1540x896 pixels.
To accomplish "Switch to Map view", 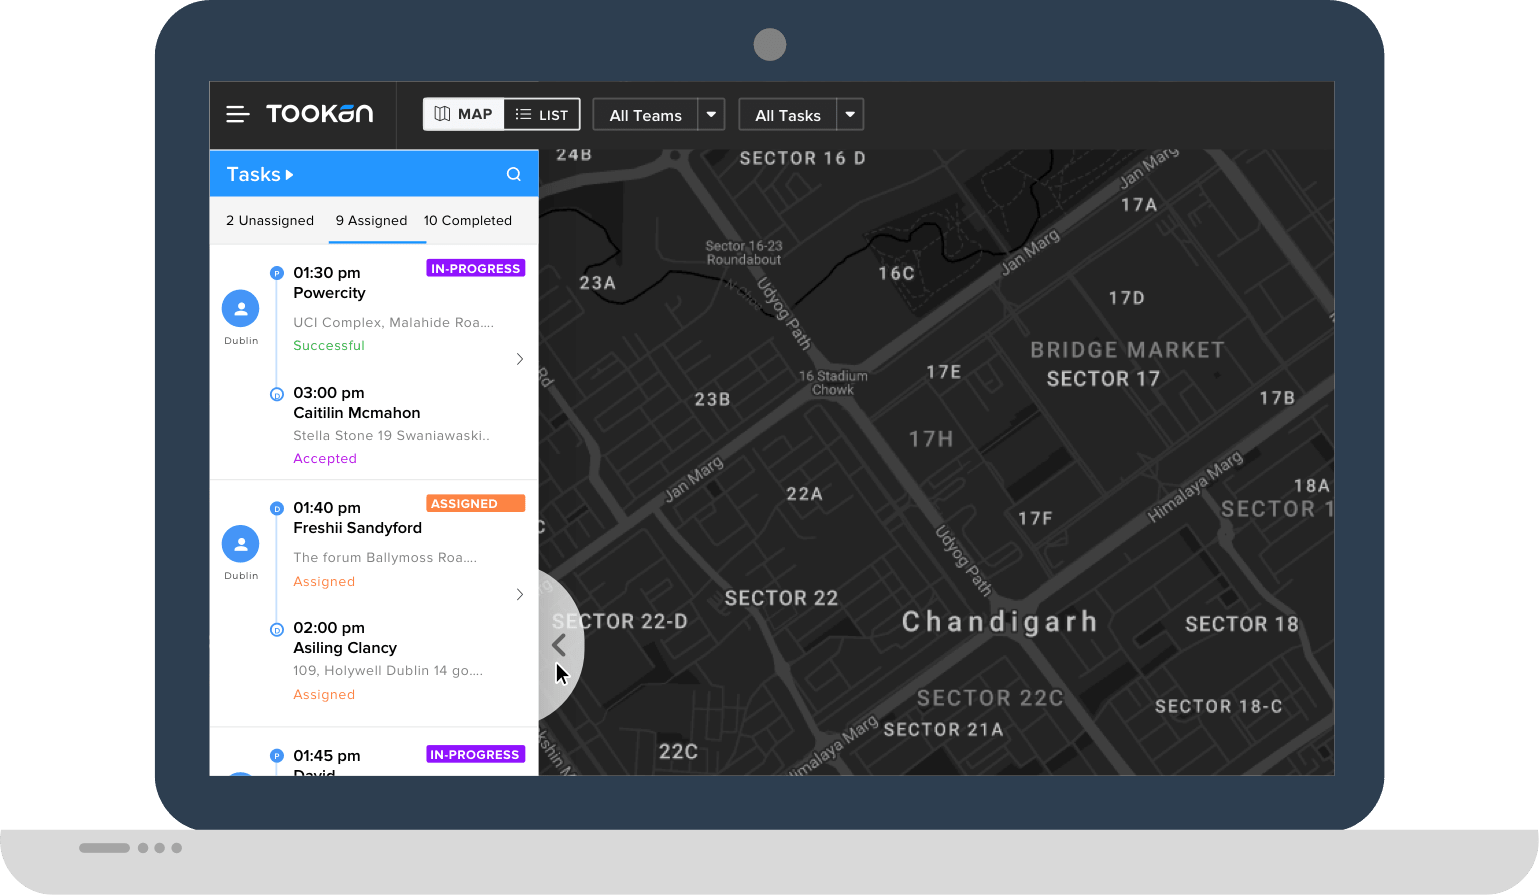I will pos(464,114).
